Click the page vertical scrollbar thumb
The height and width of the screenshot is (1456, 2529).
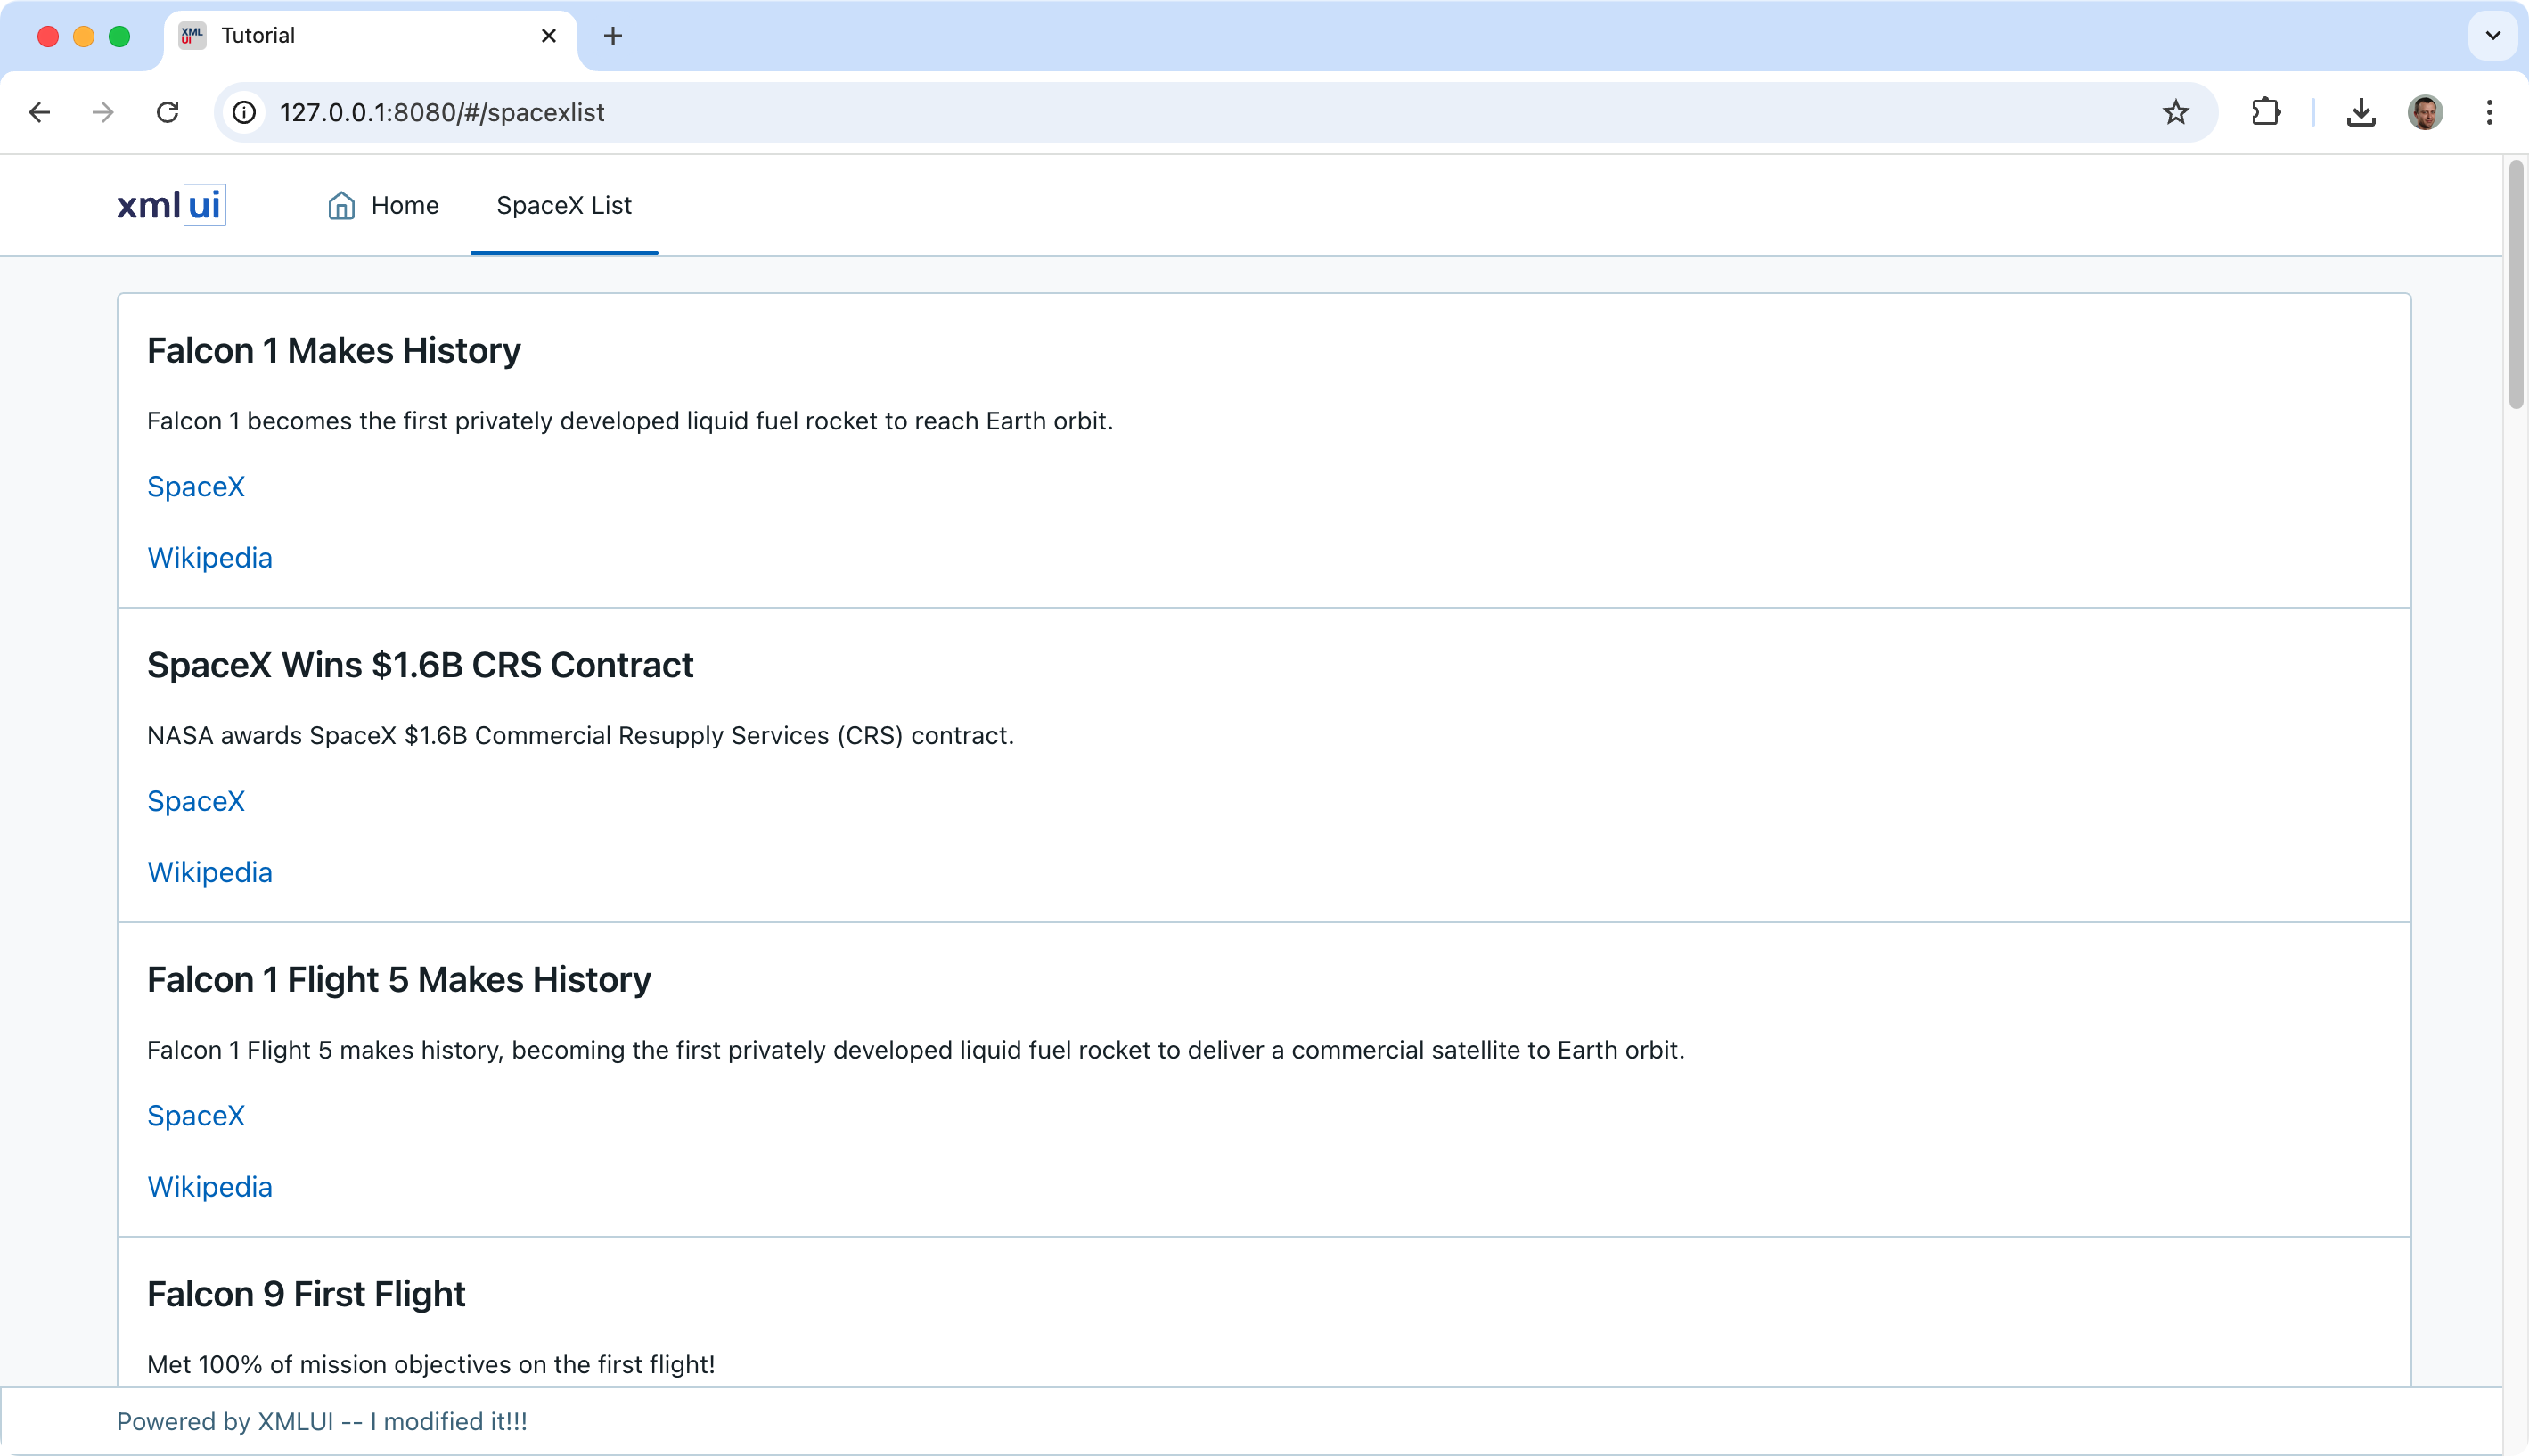coord(2516,285)
